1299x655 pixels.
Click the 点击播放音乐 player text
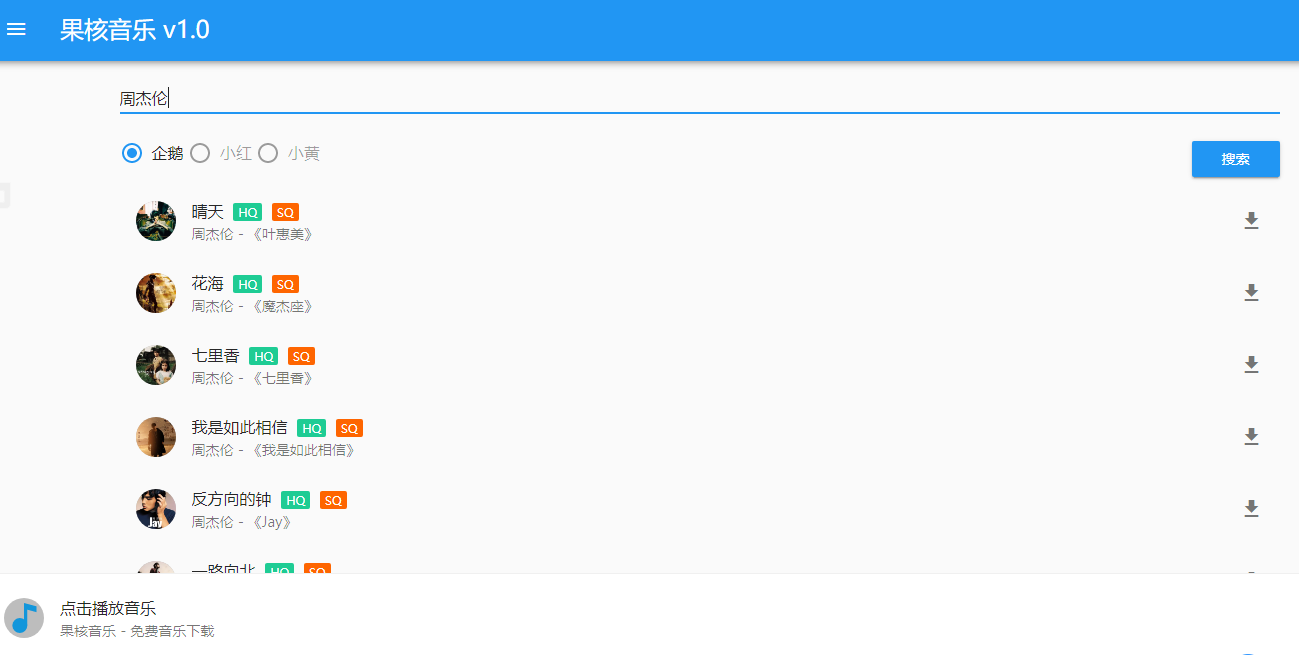pyautogui.click(x=108, y=608)
